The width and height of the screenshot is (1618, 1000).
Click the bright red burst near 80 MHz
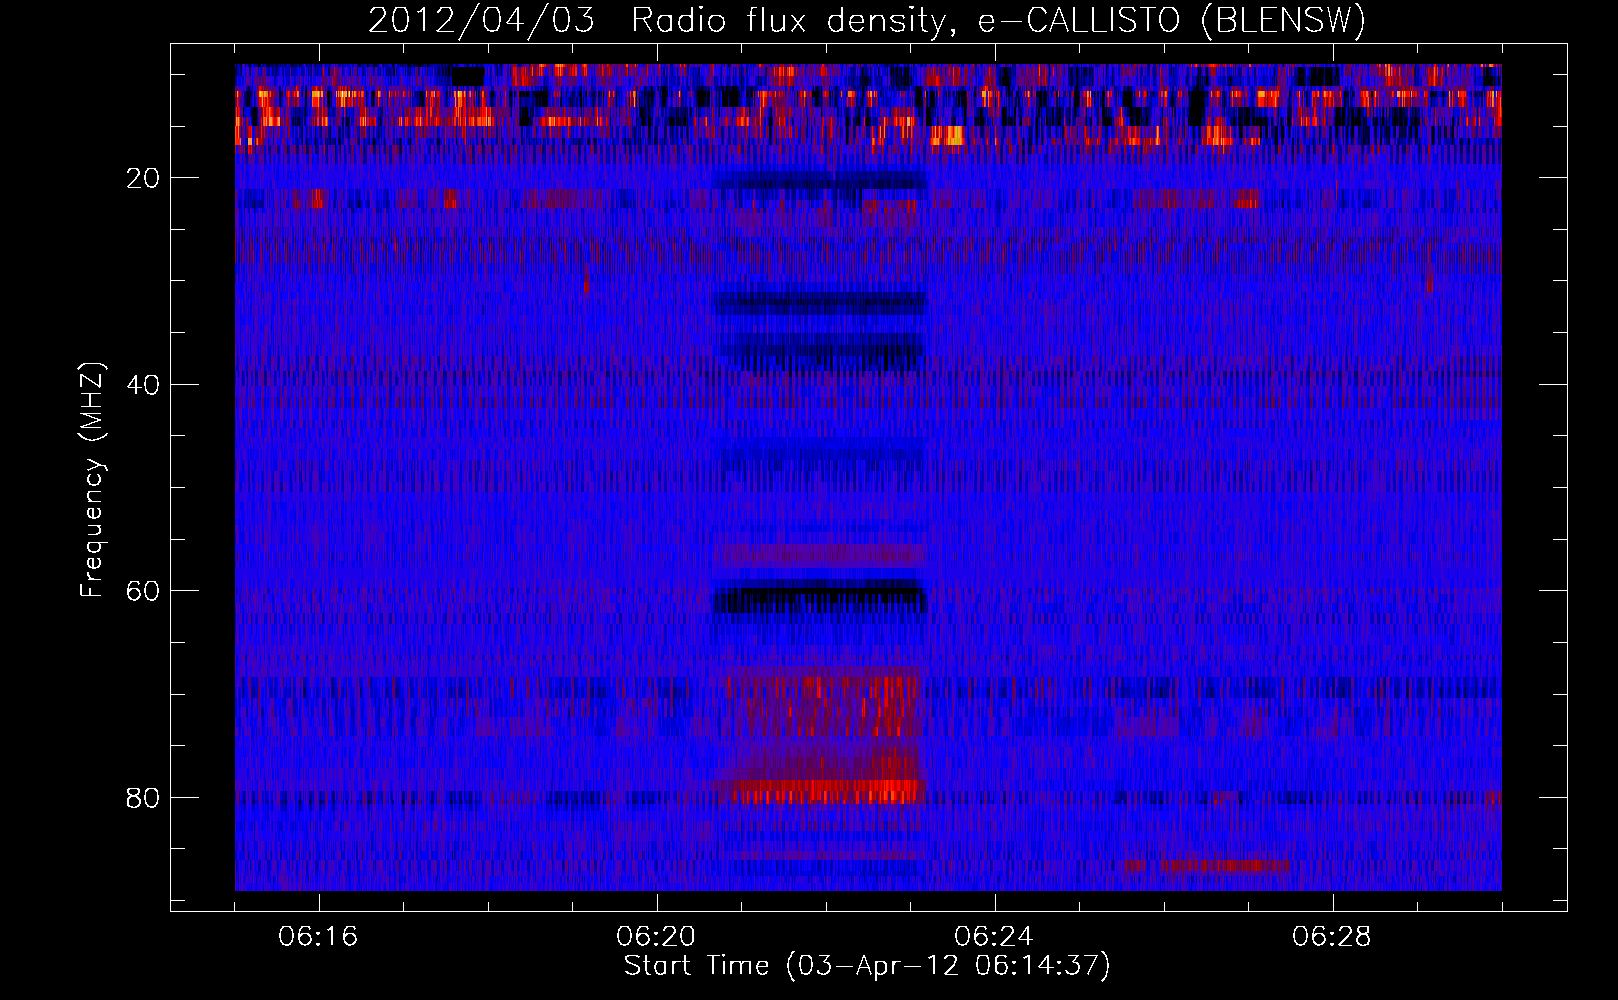tap(824, 790)
